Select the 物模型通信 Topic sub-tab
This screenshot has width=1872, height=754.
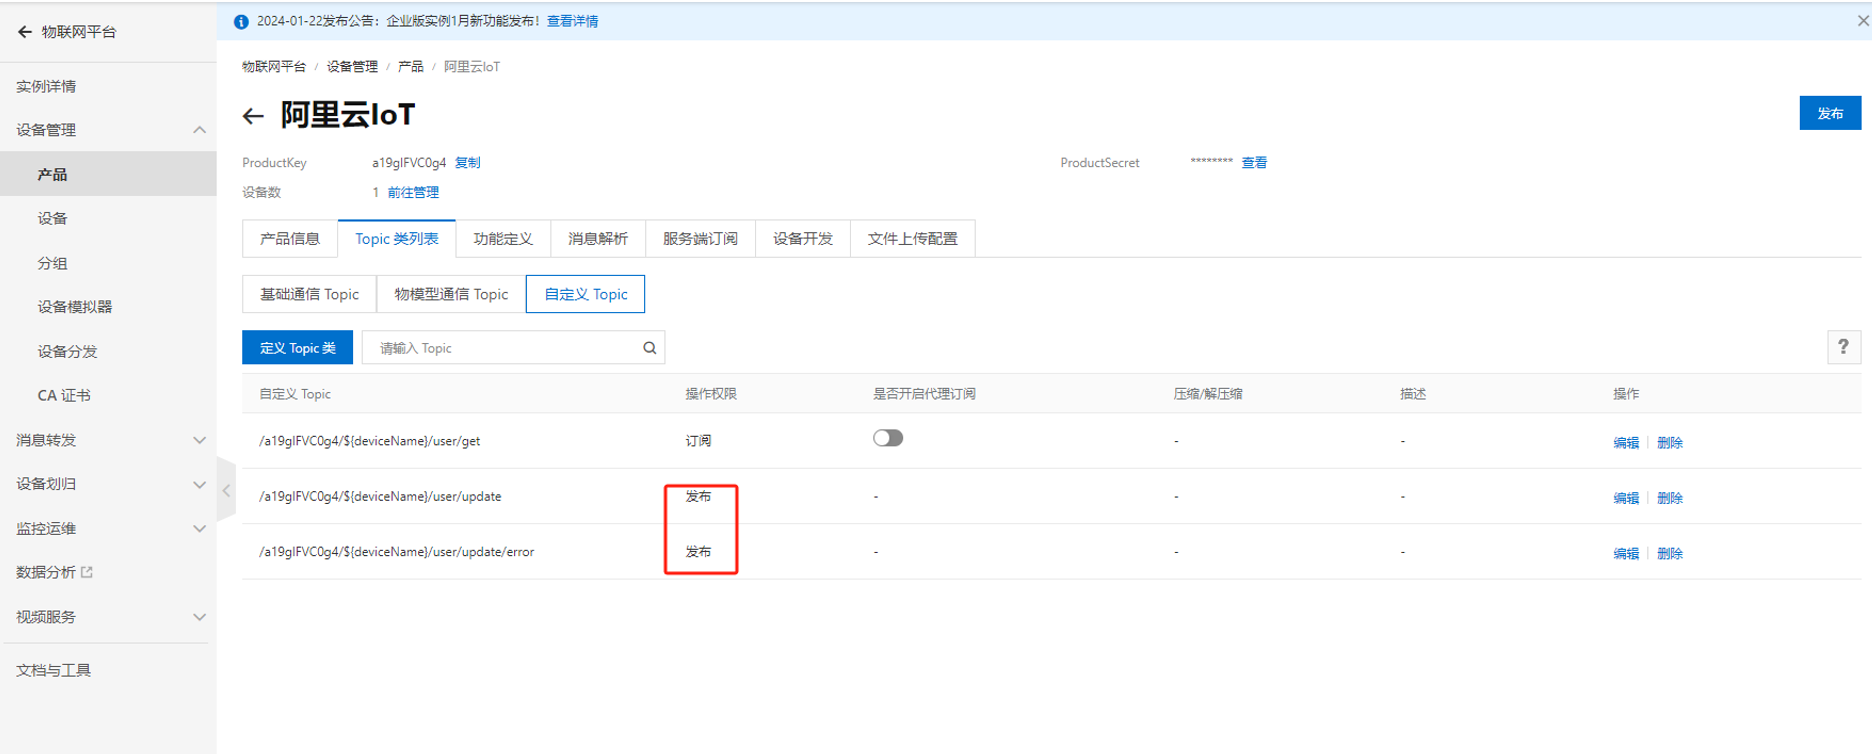pyautogui.click(x=451, y=294)
